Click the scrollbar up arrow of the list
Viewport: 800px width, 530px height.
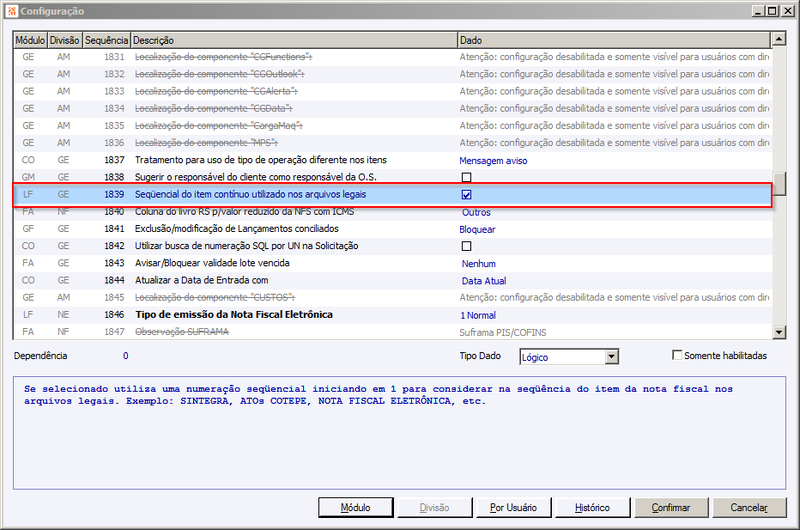(779, 39)
